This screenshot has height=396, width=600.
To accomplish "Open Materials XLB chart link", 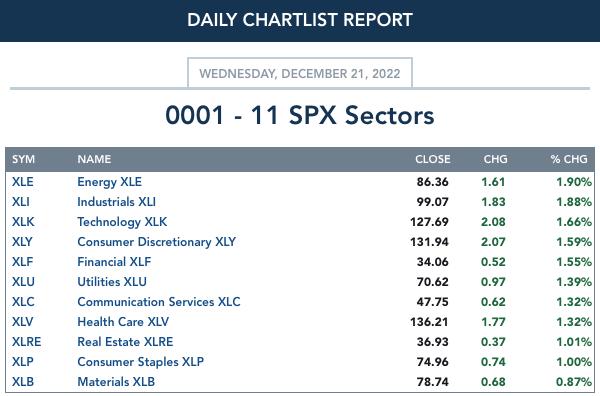I will [x=116, y=382].
